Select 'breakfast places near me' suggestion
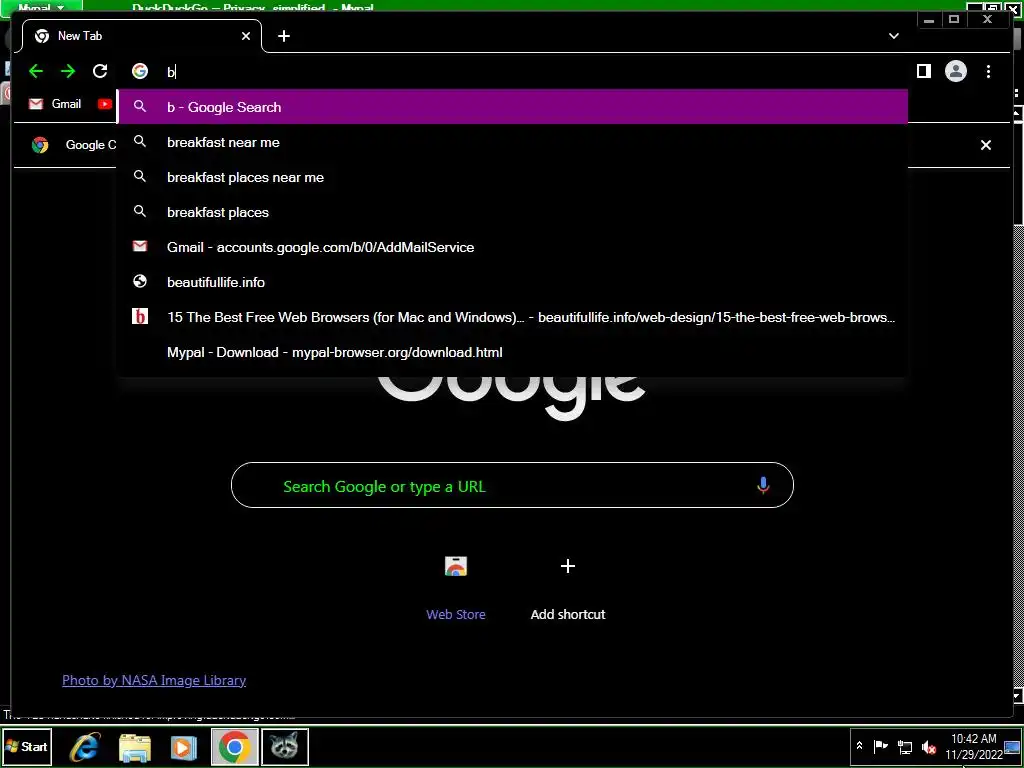The width and height of the screenshot is (1024, 768). pos(513,177)
